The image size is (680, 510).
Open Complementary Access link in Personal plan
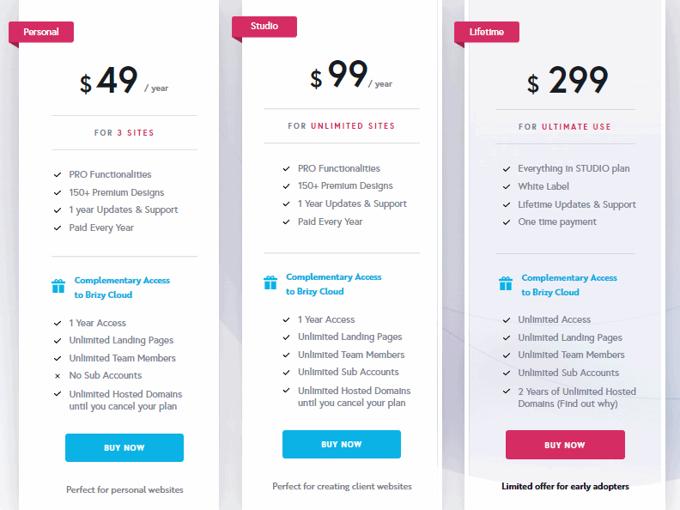click(121, 288)
